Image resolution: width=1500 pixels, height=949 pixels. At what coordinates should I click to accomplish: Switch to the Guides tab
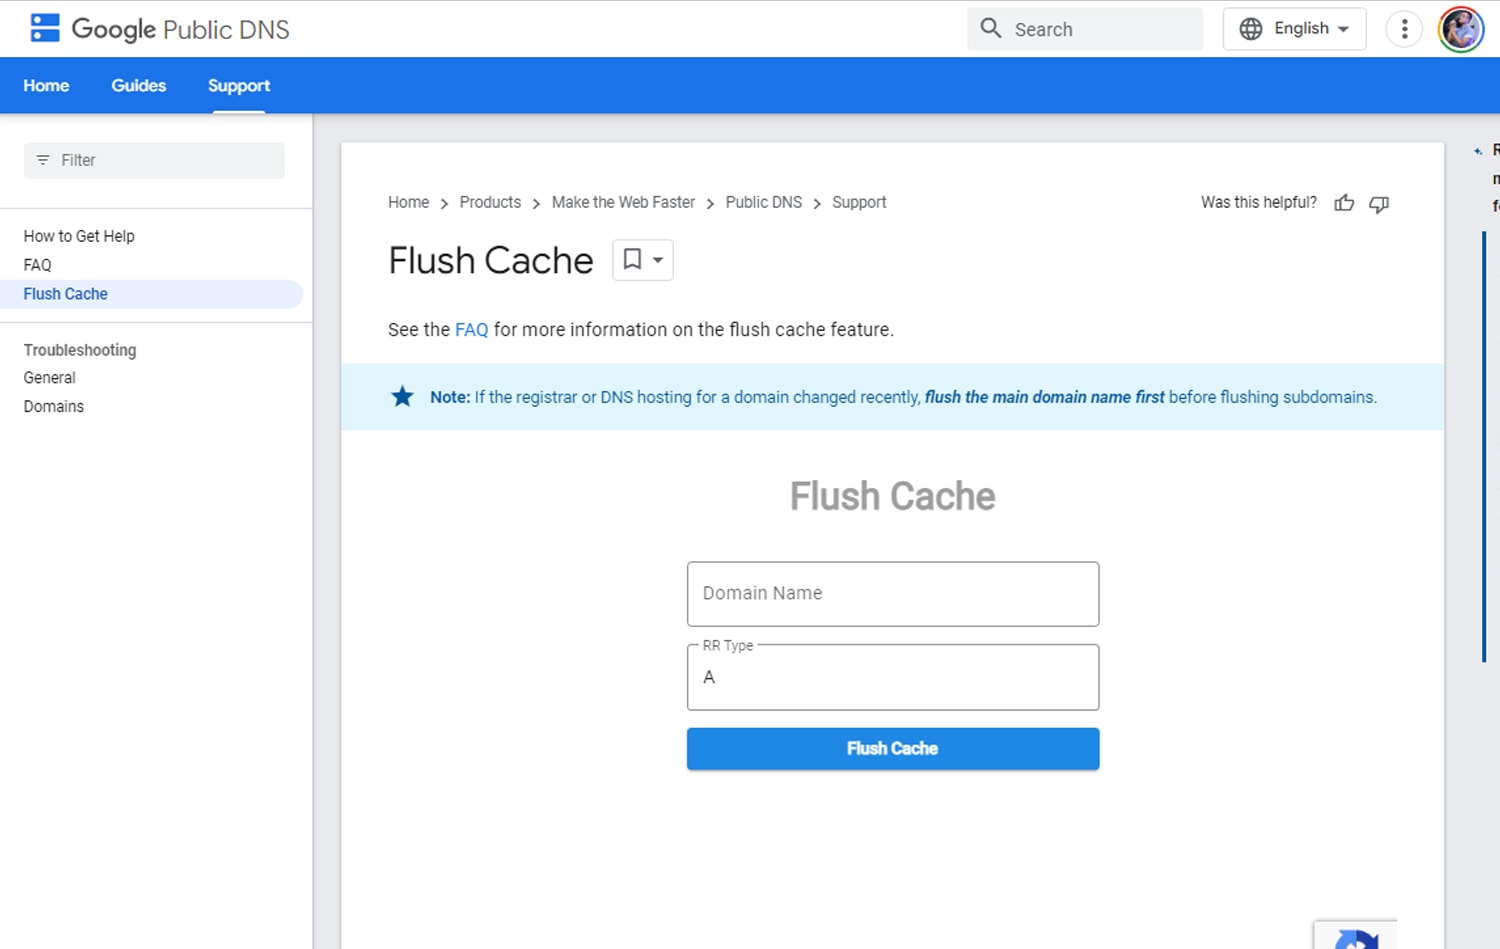click(x=138, y=85)
